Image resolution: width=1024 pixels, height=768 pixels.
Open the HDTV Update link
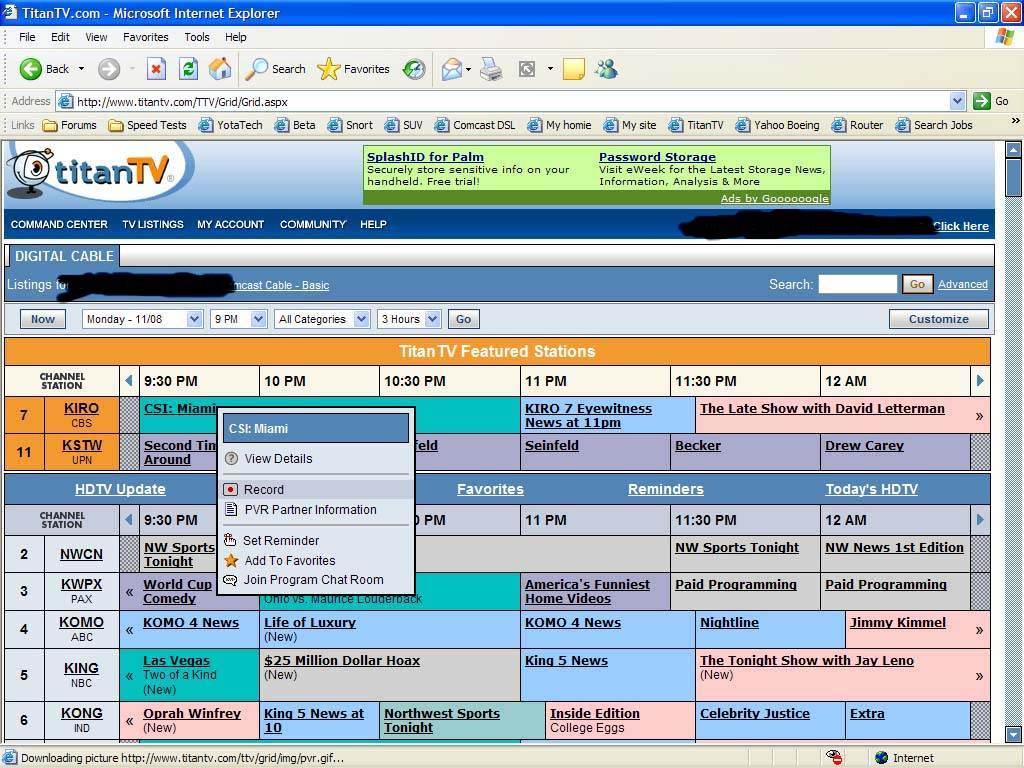(120, 489)
